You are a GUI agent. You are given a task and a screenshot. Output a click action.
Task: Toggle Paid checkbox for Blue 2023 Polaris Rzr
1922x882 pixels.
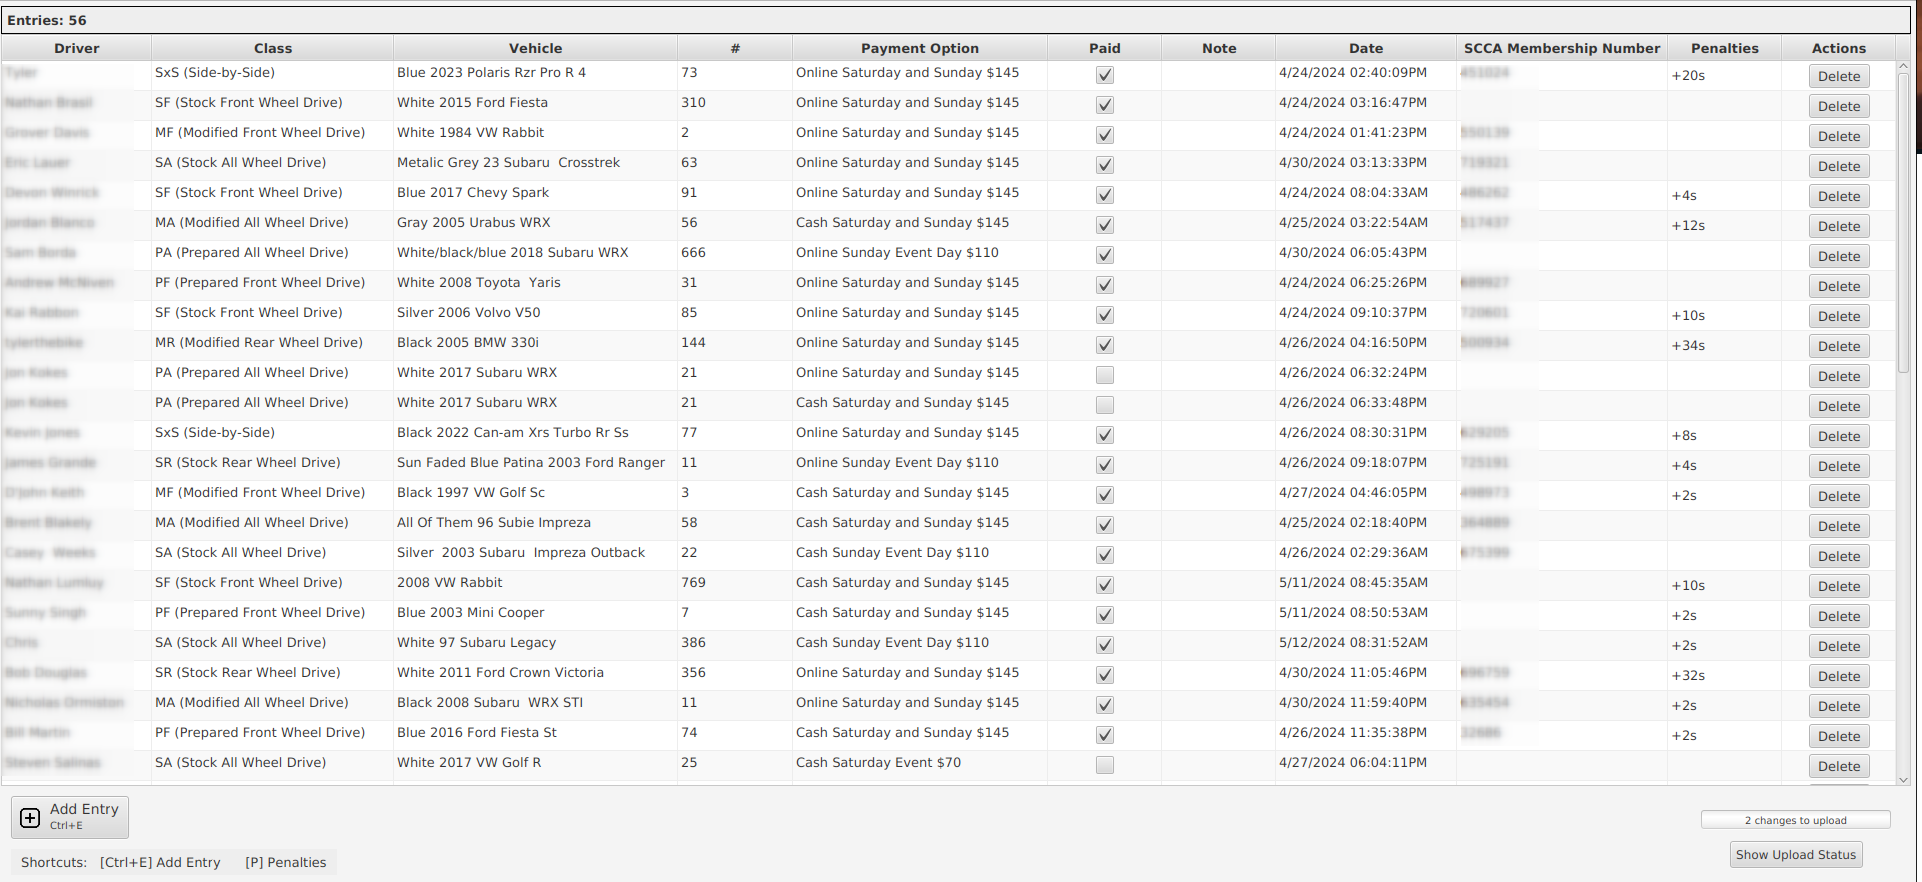pos(1104,75)
